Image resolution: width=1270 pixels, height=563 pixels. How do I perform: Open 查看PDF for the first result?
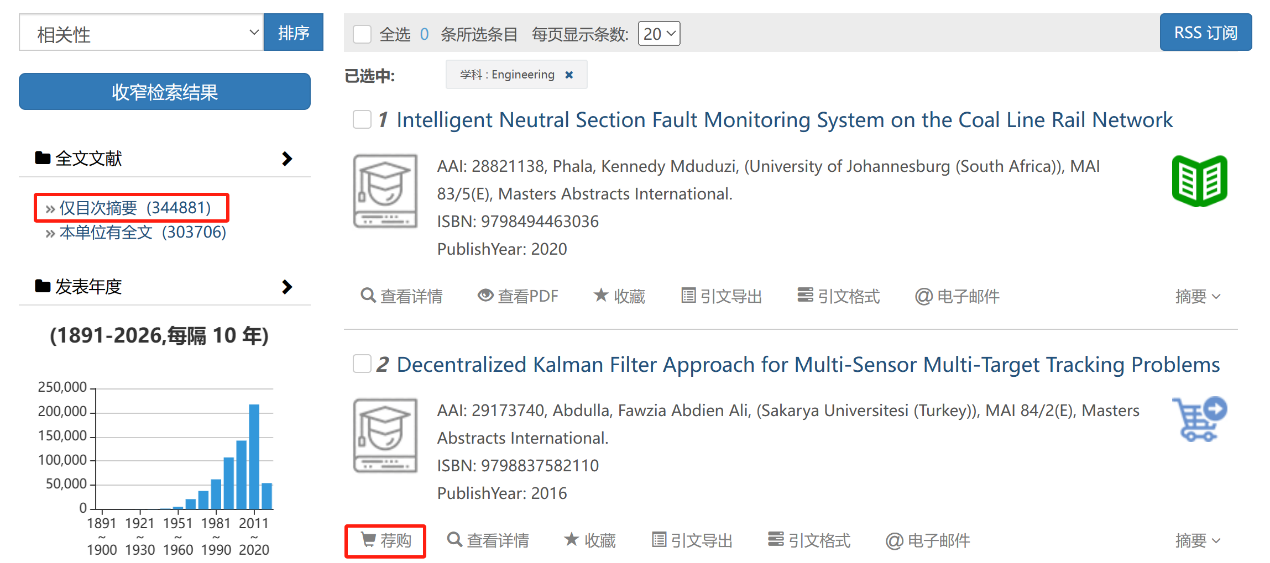click(x=518, y=296)
